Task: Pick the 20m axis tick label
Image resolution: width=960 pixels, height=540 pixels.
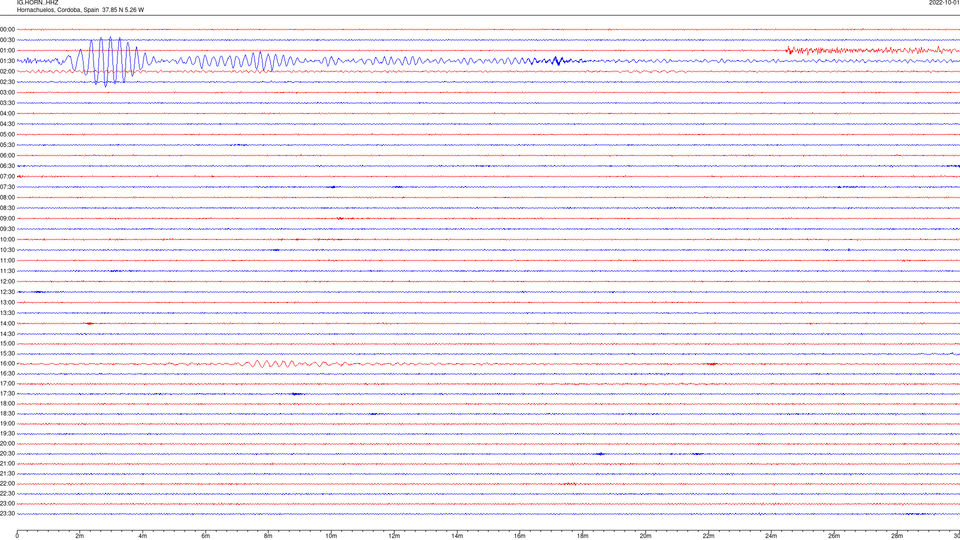Action: [645, 536]
